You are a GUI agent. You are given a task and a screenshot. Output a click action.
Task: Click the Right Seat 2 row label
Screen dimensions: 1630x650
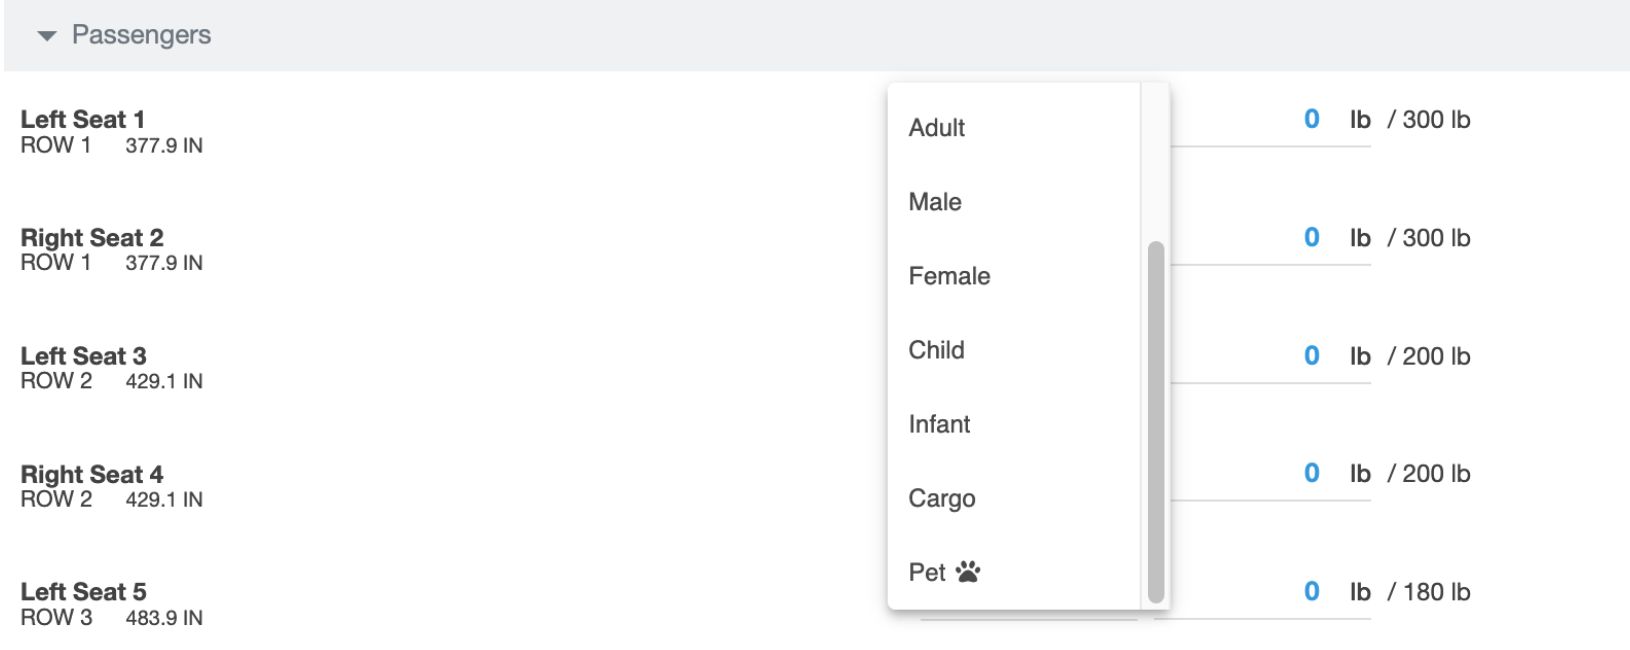[x=92, y=238]
